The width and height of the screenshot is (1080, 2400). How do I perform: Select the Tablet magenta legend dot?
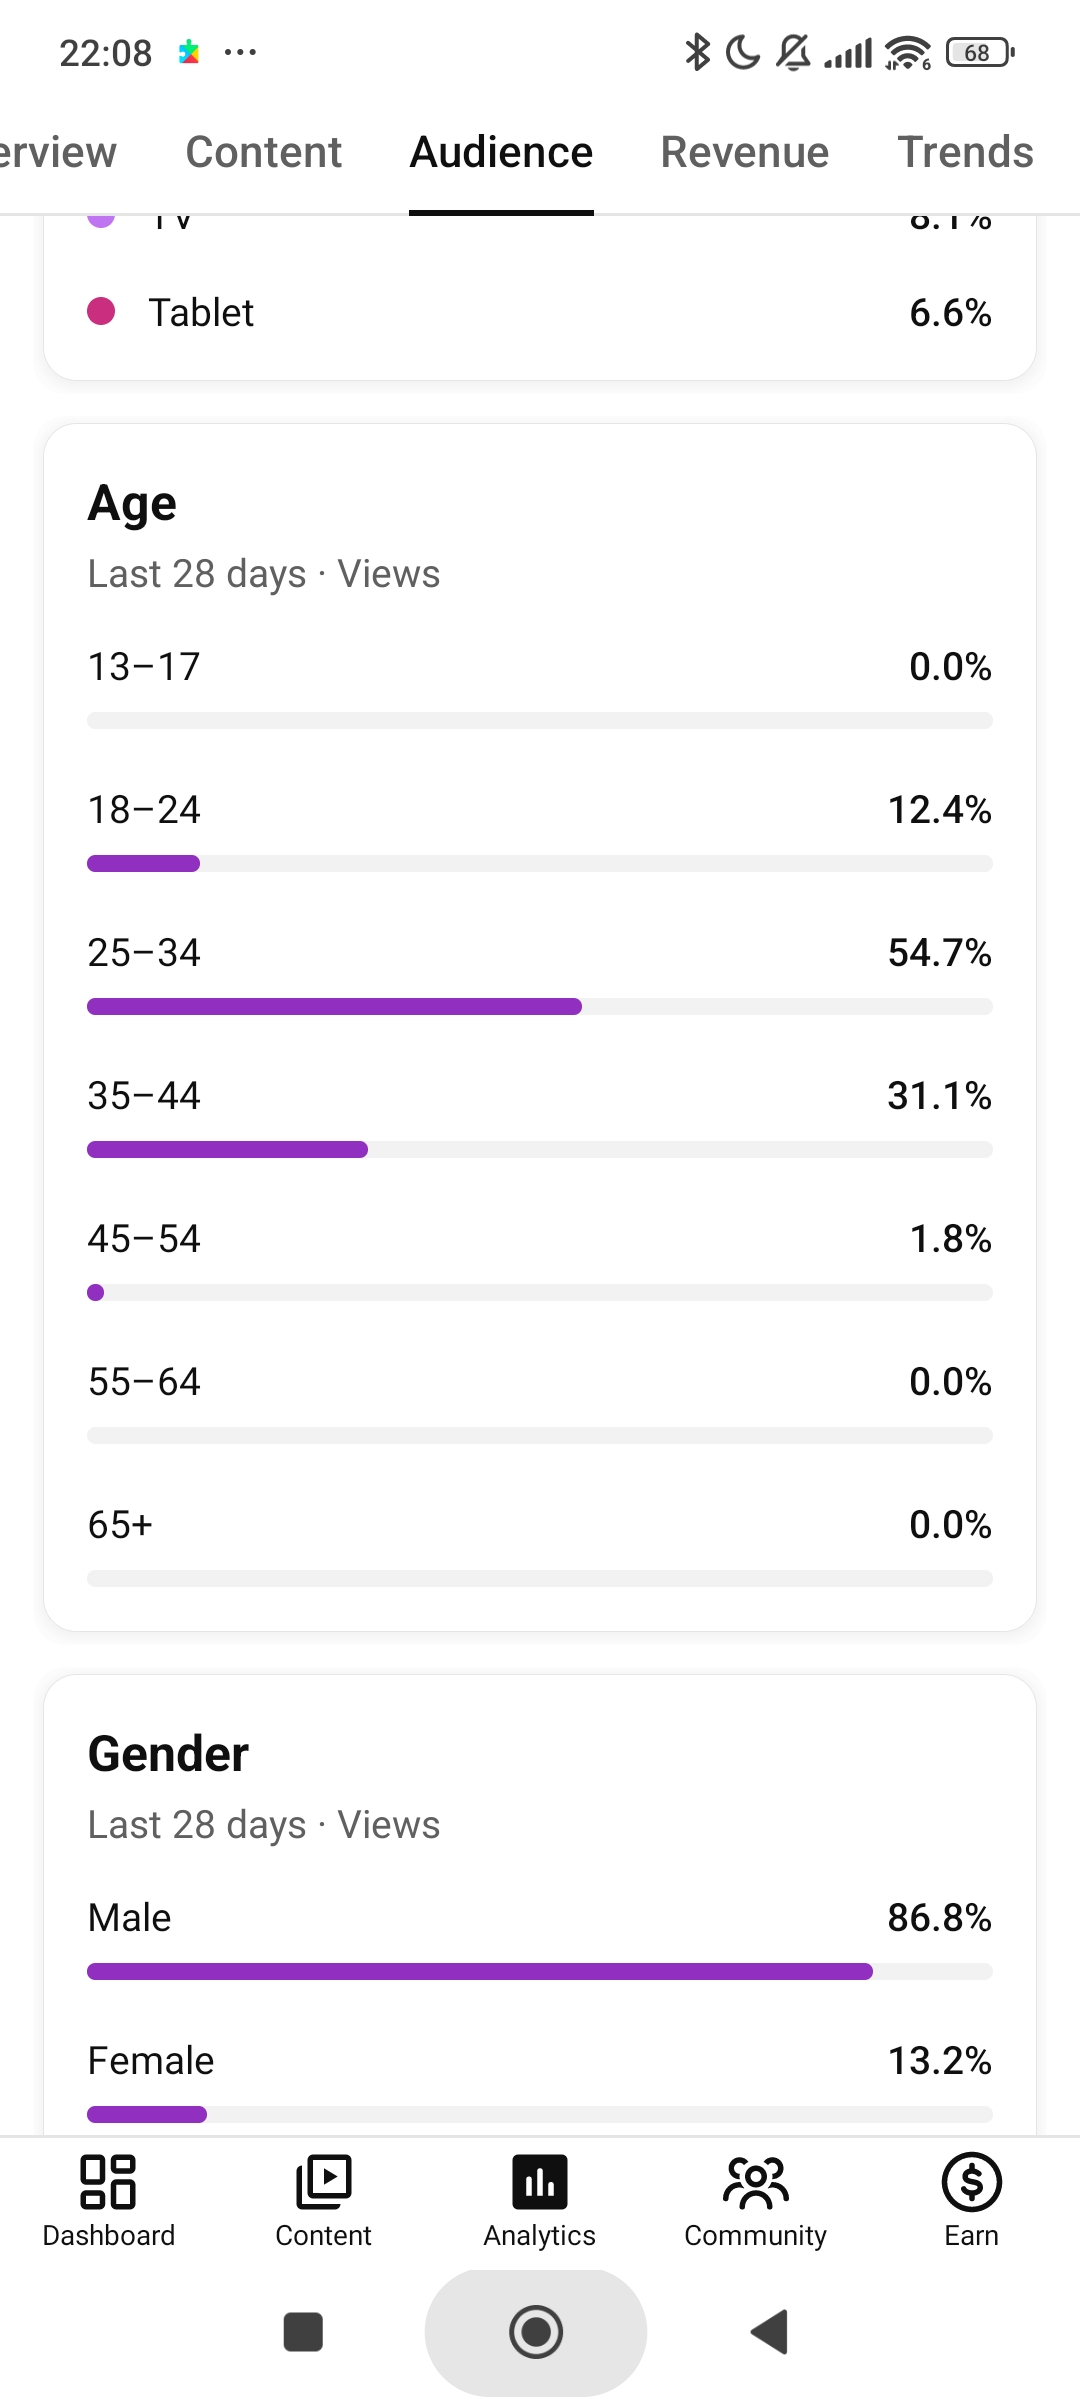[101, 312]
